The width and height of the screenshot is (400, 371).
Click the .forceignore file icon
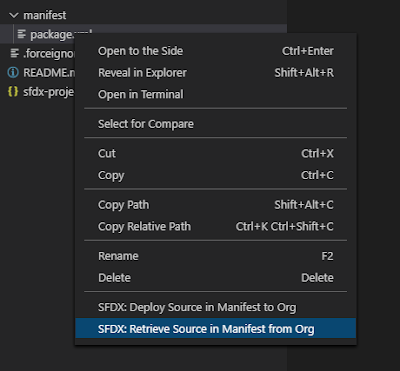tap(15, 53)
